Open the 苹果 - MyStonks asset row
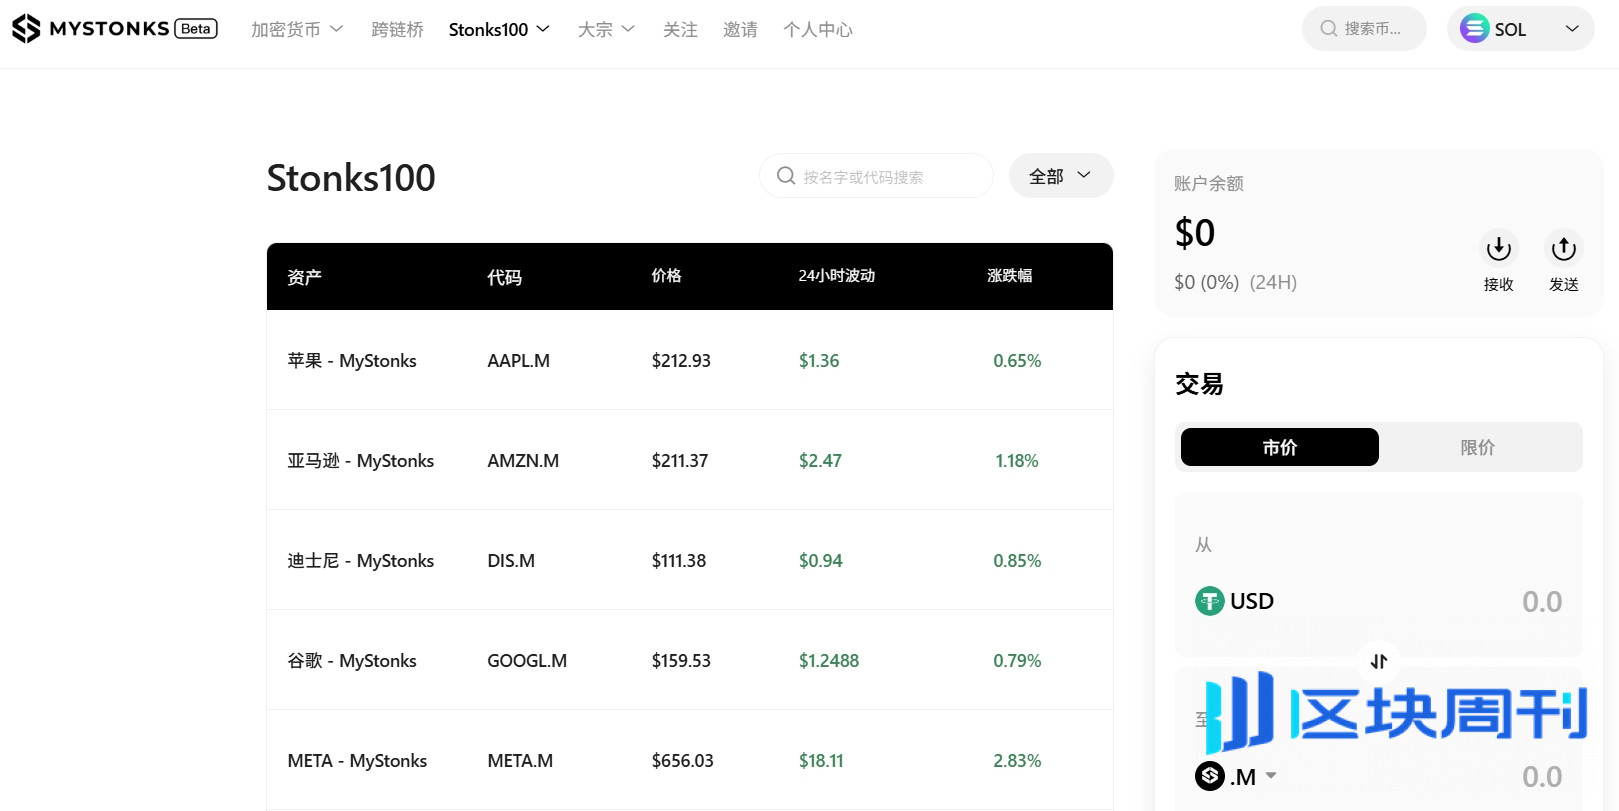The image size is (1619, 811). coord(352,361)
